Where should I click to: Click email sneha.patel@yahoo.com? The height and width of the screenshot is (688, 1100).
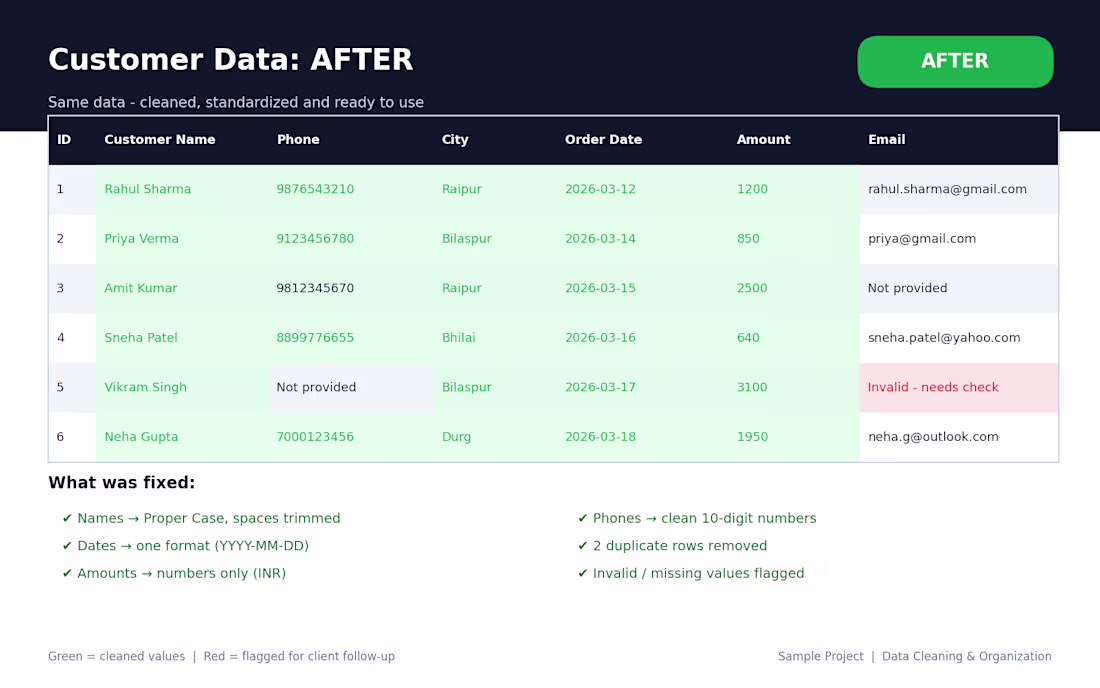[944, 337]
